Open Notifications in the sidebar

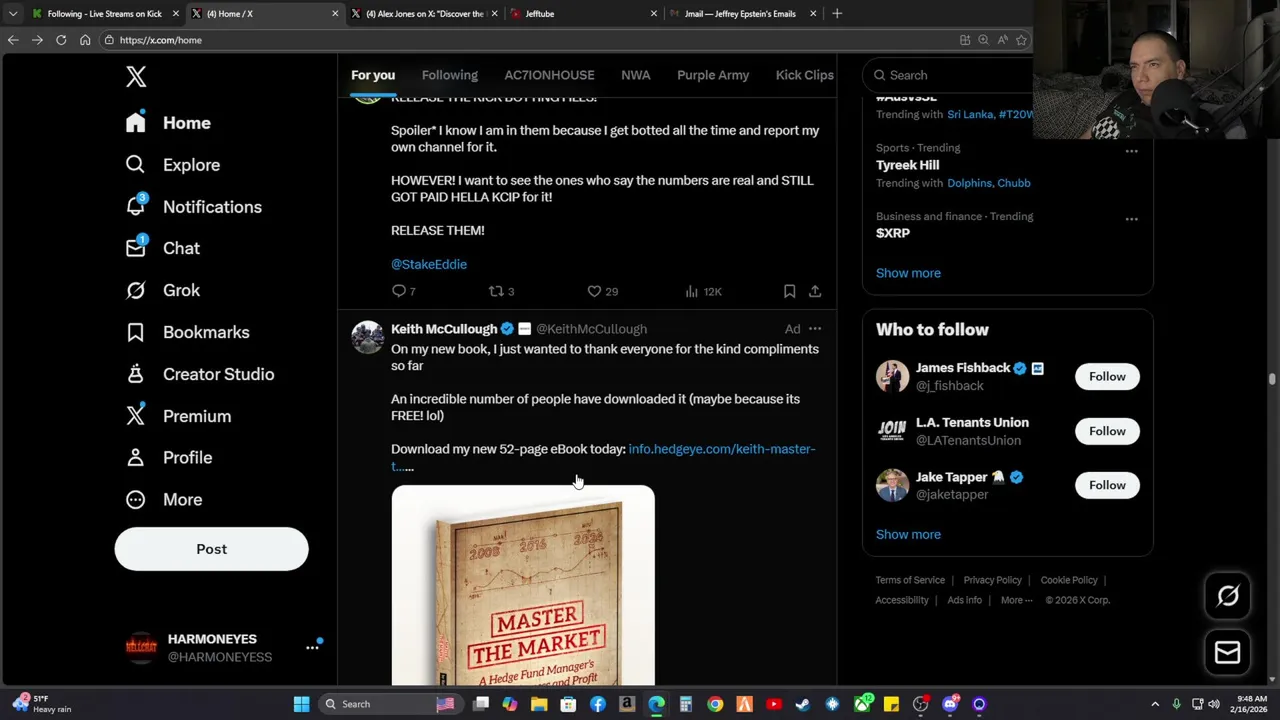pos(193,207)
